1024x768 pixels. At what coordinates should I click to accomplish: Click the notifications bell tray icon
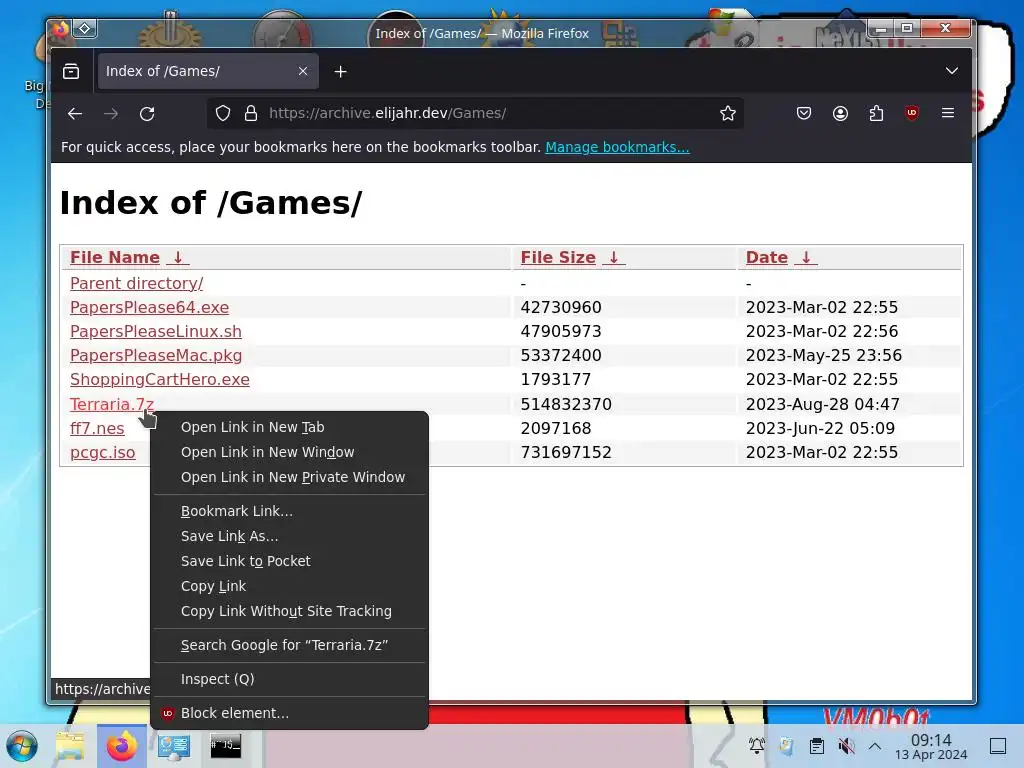tap(756, 746)
